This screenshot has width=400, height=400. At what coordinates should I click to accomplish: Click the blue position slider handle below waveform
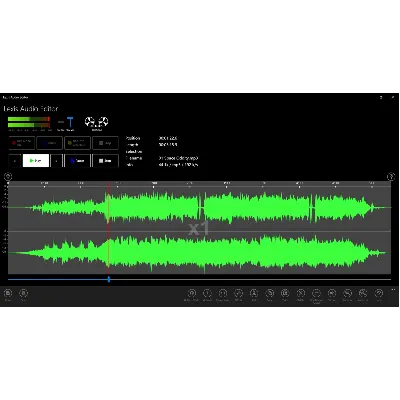109,279
